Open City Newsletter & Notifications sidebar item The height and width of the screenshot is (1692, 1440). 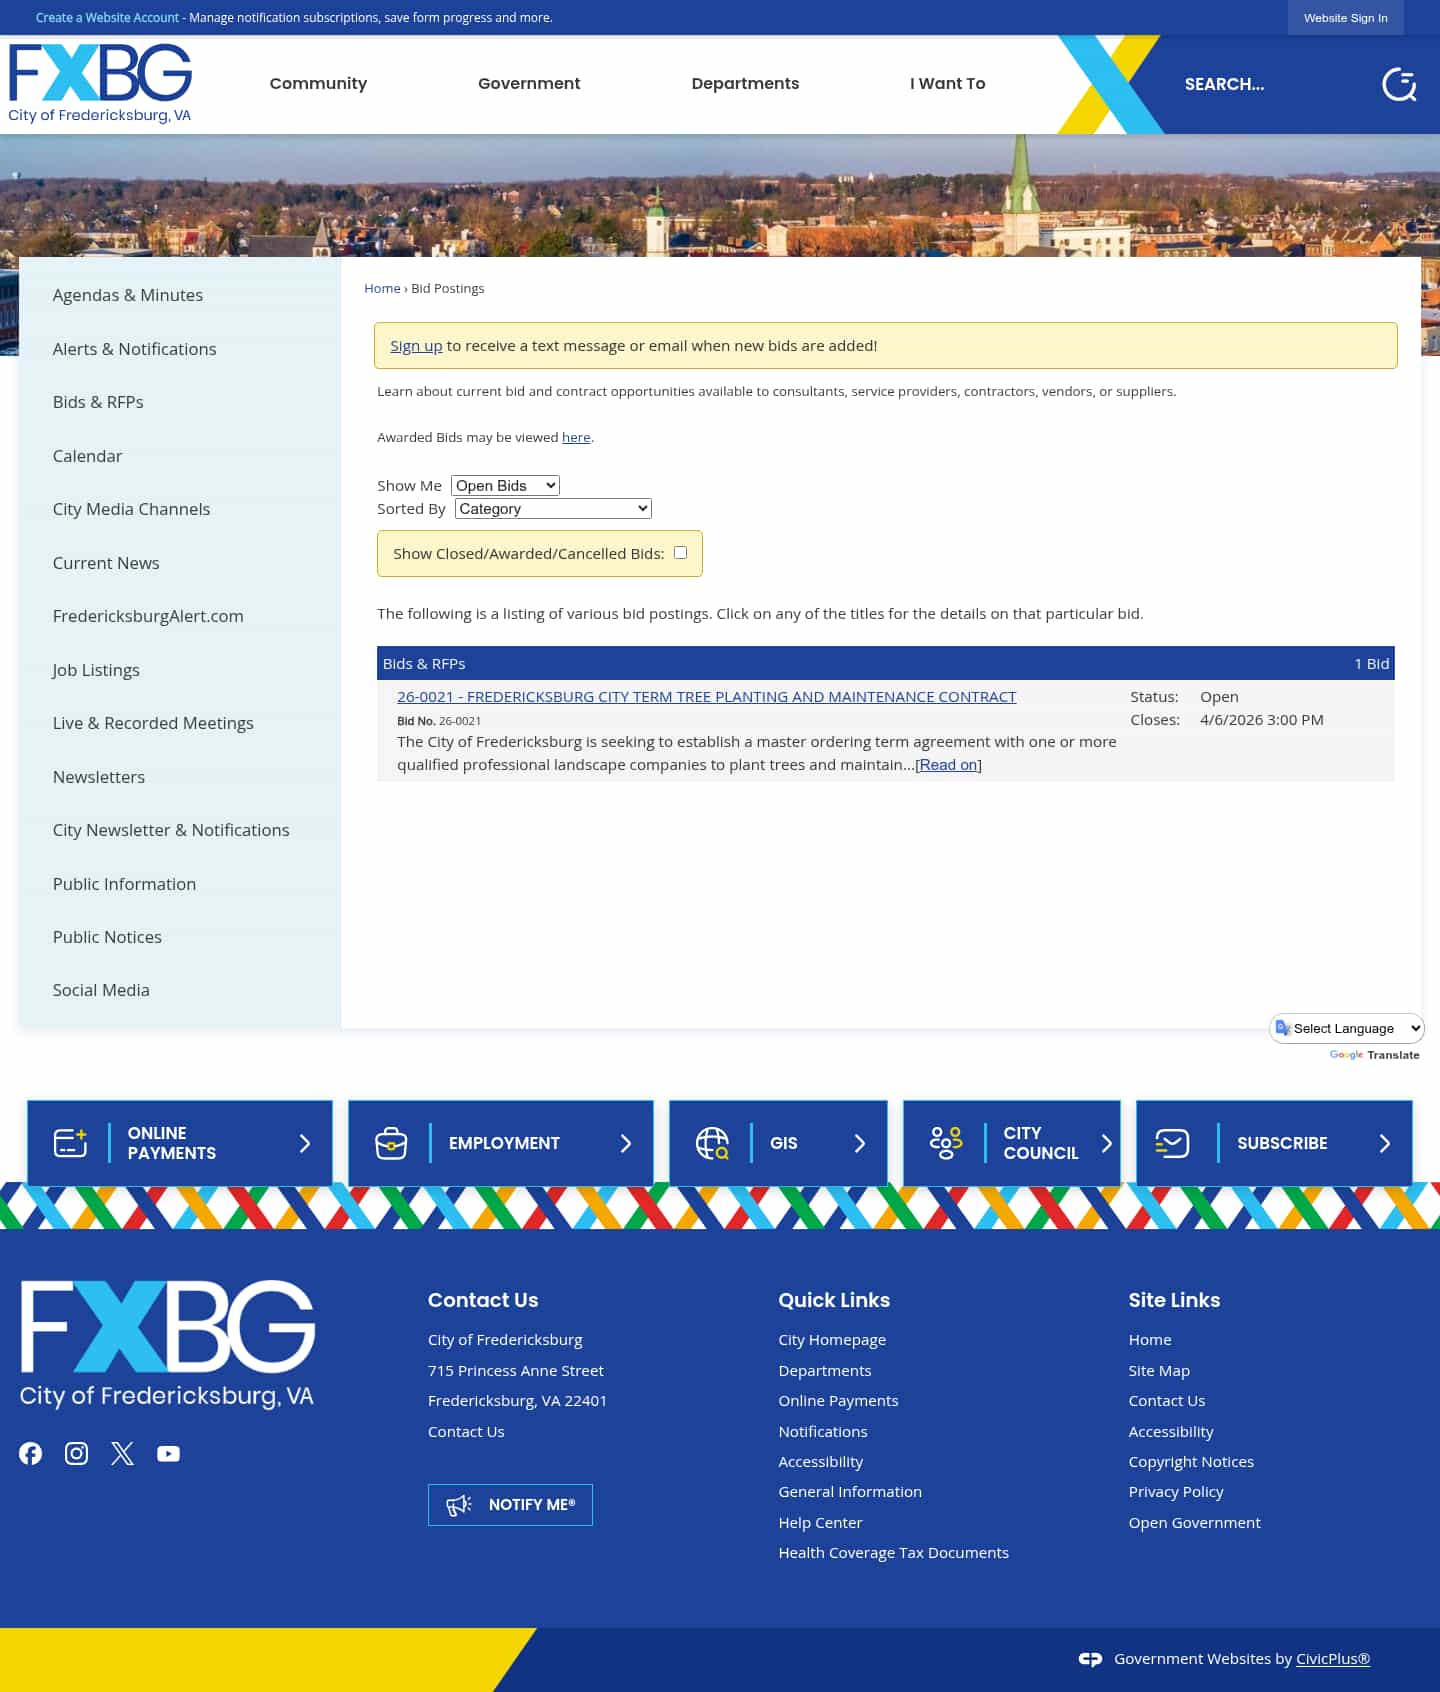tap(171, 830)
